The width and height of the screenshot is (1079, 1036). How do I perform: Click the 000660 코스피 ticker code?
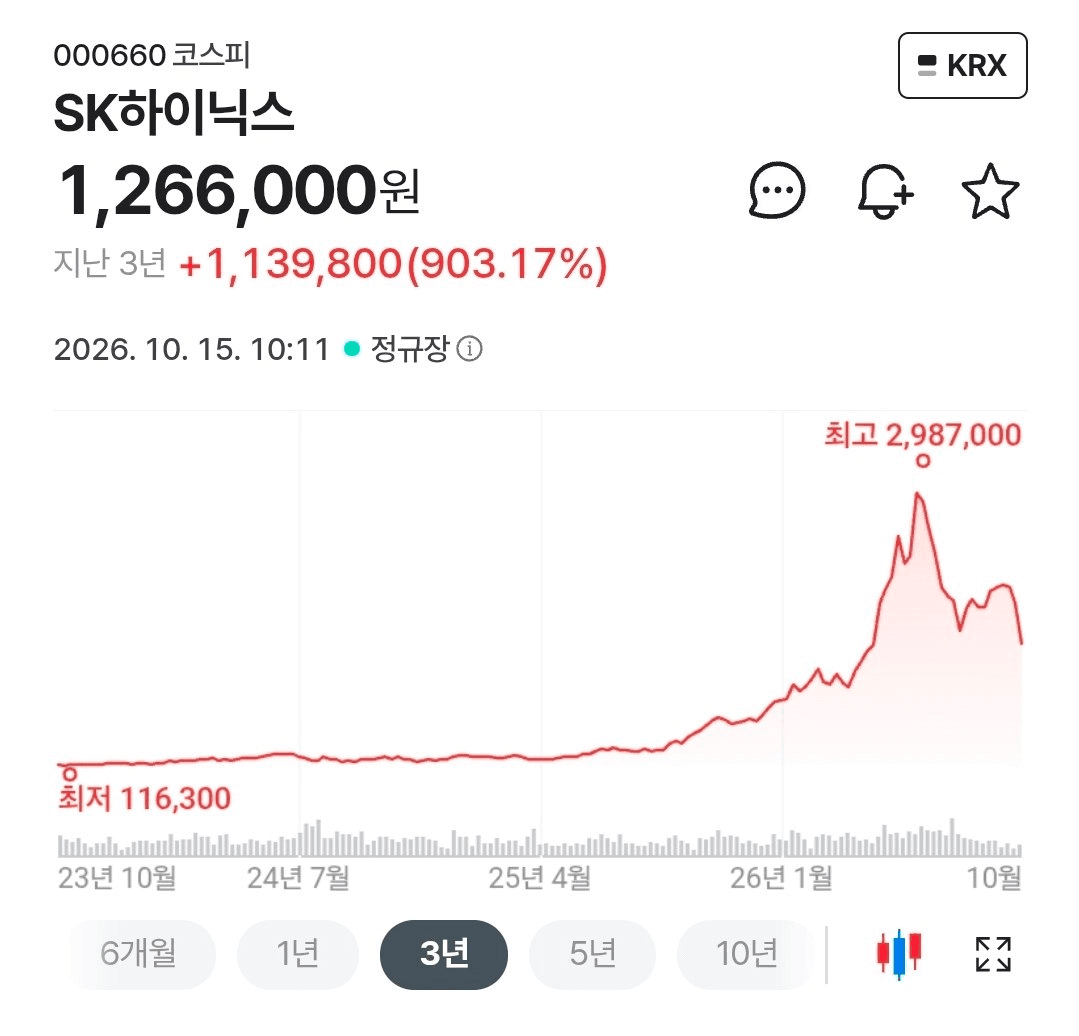pos(151,56)
